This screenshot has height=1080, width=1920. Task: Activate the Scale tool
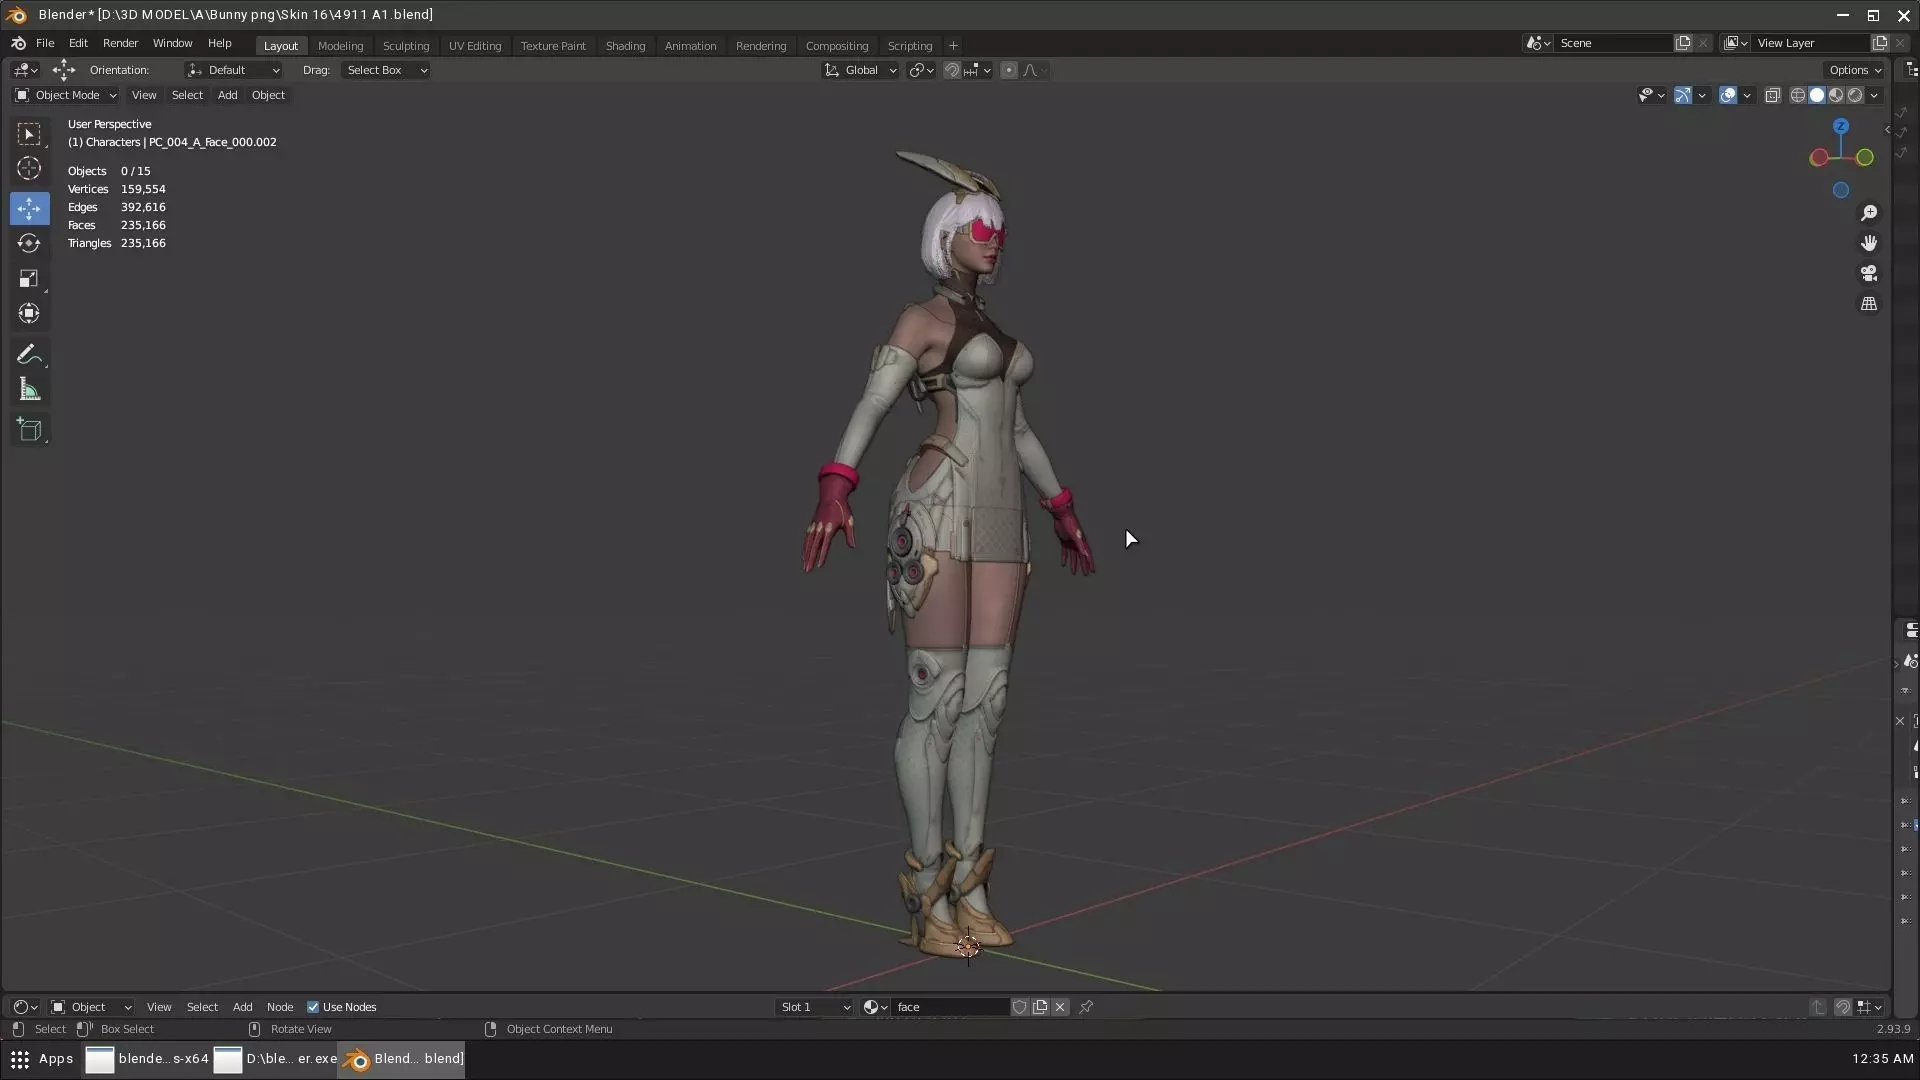(29, 278)
